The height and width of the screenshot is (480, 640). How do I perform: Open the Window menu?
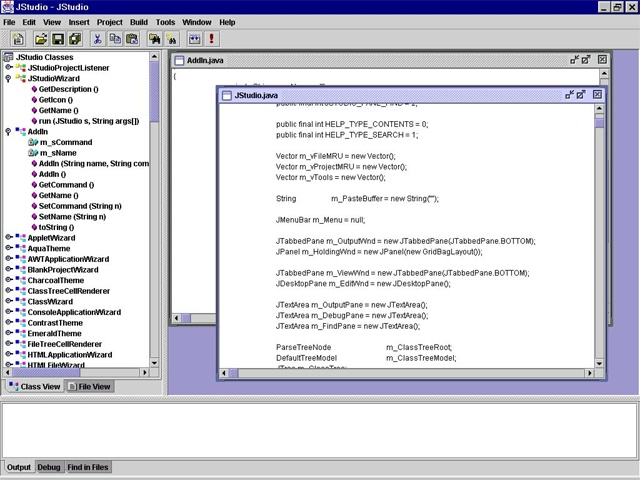point(197,22)
